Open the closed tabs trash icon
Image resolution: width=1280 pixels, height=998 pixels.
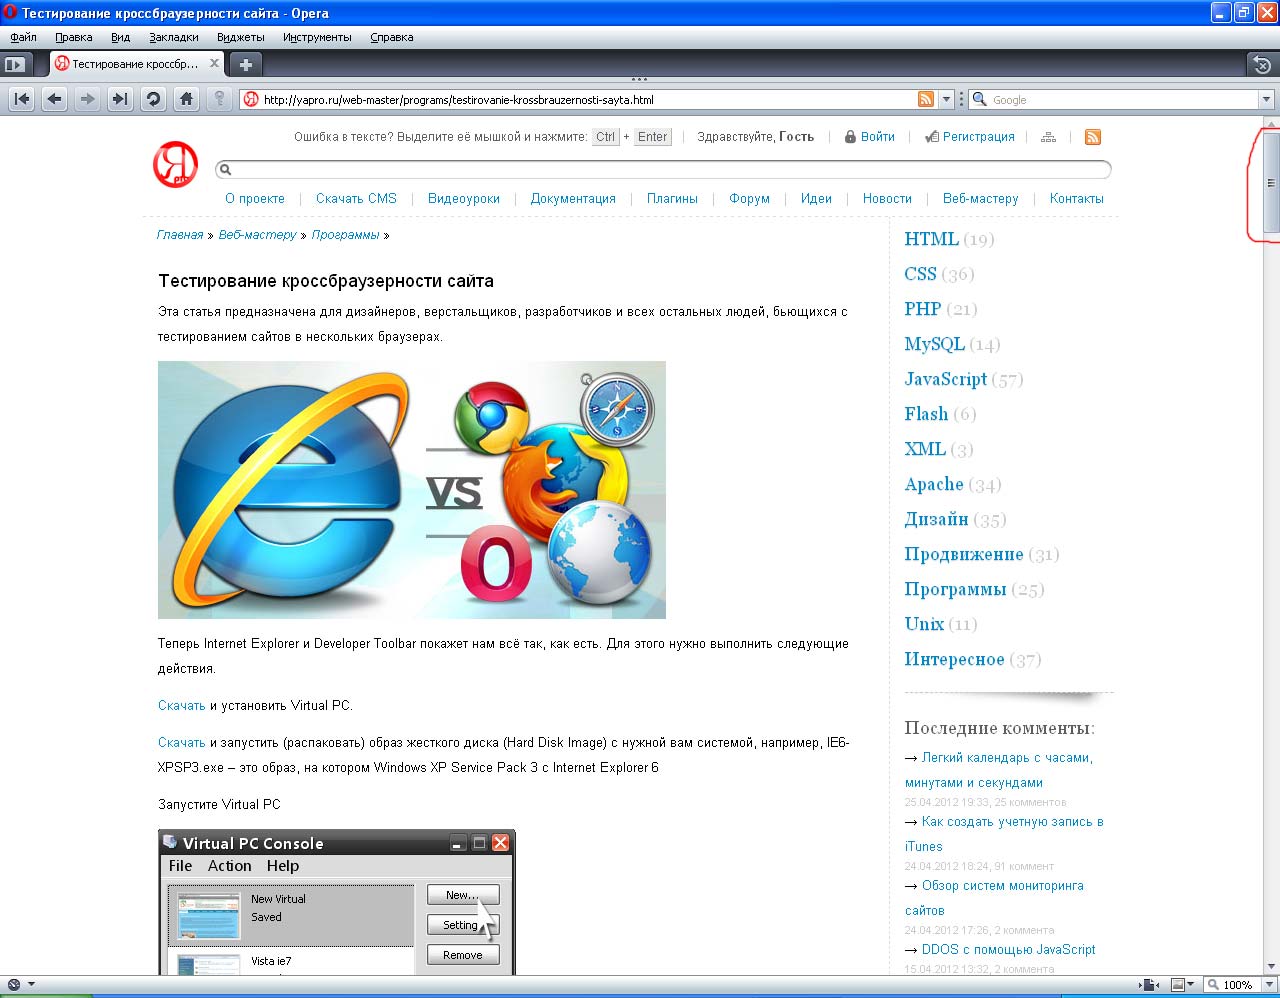tap(1262, 65)
